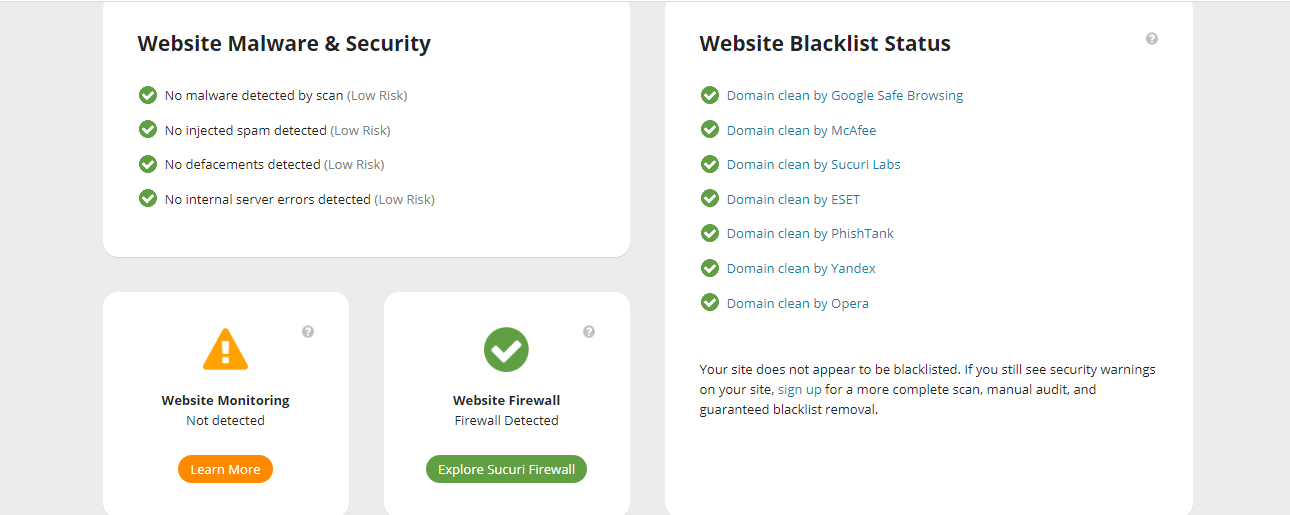Screen dimensions: 1290x515
Task: Click the check icon beside Domain clean by PhishTank
Action: (x=710, y=233)
